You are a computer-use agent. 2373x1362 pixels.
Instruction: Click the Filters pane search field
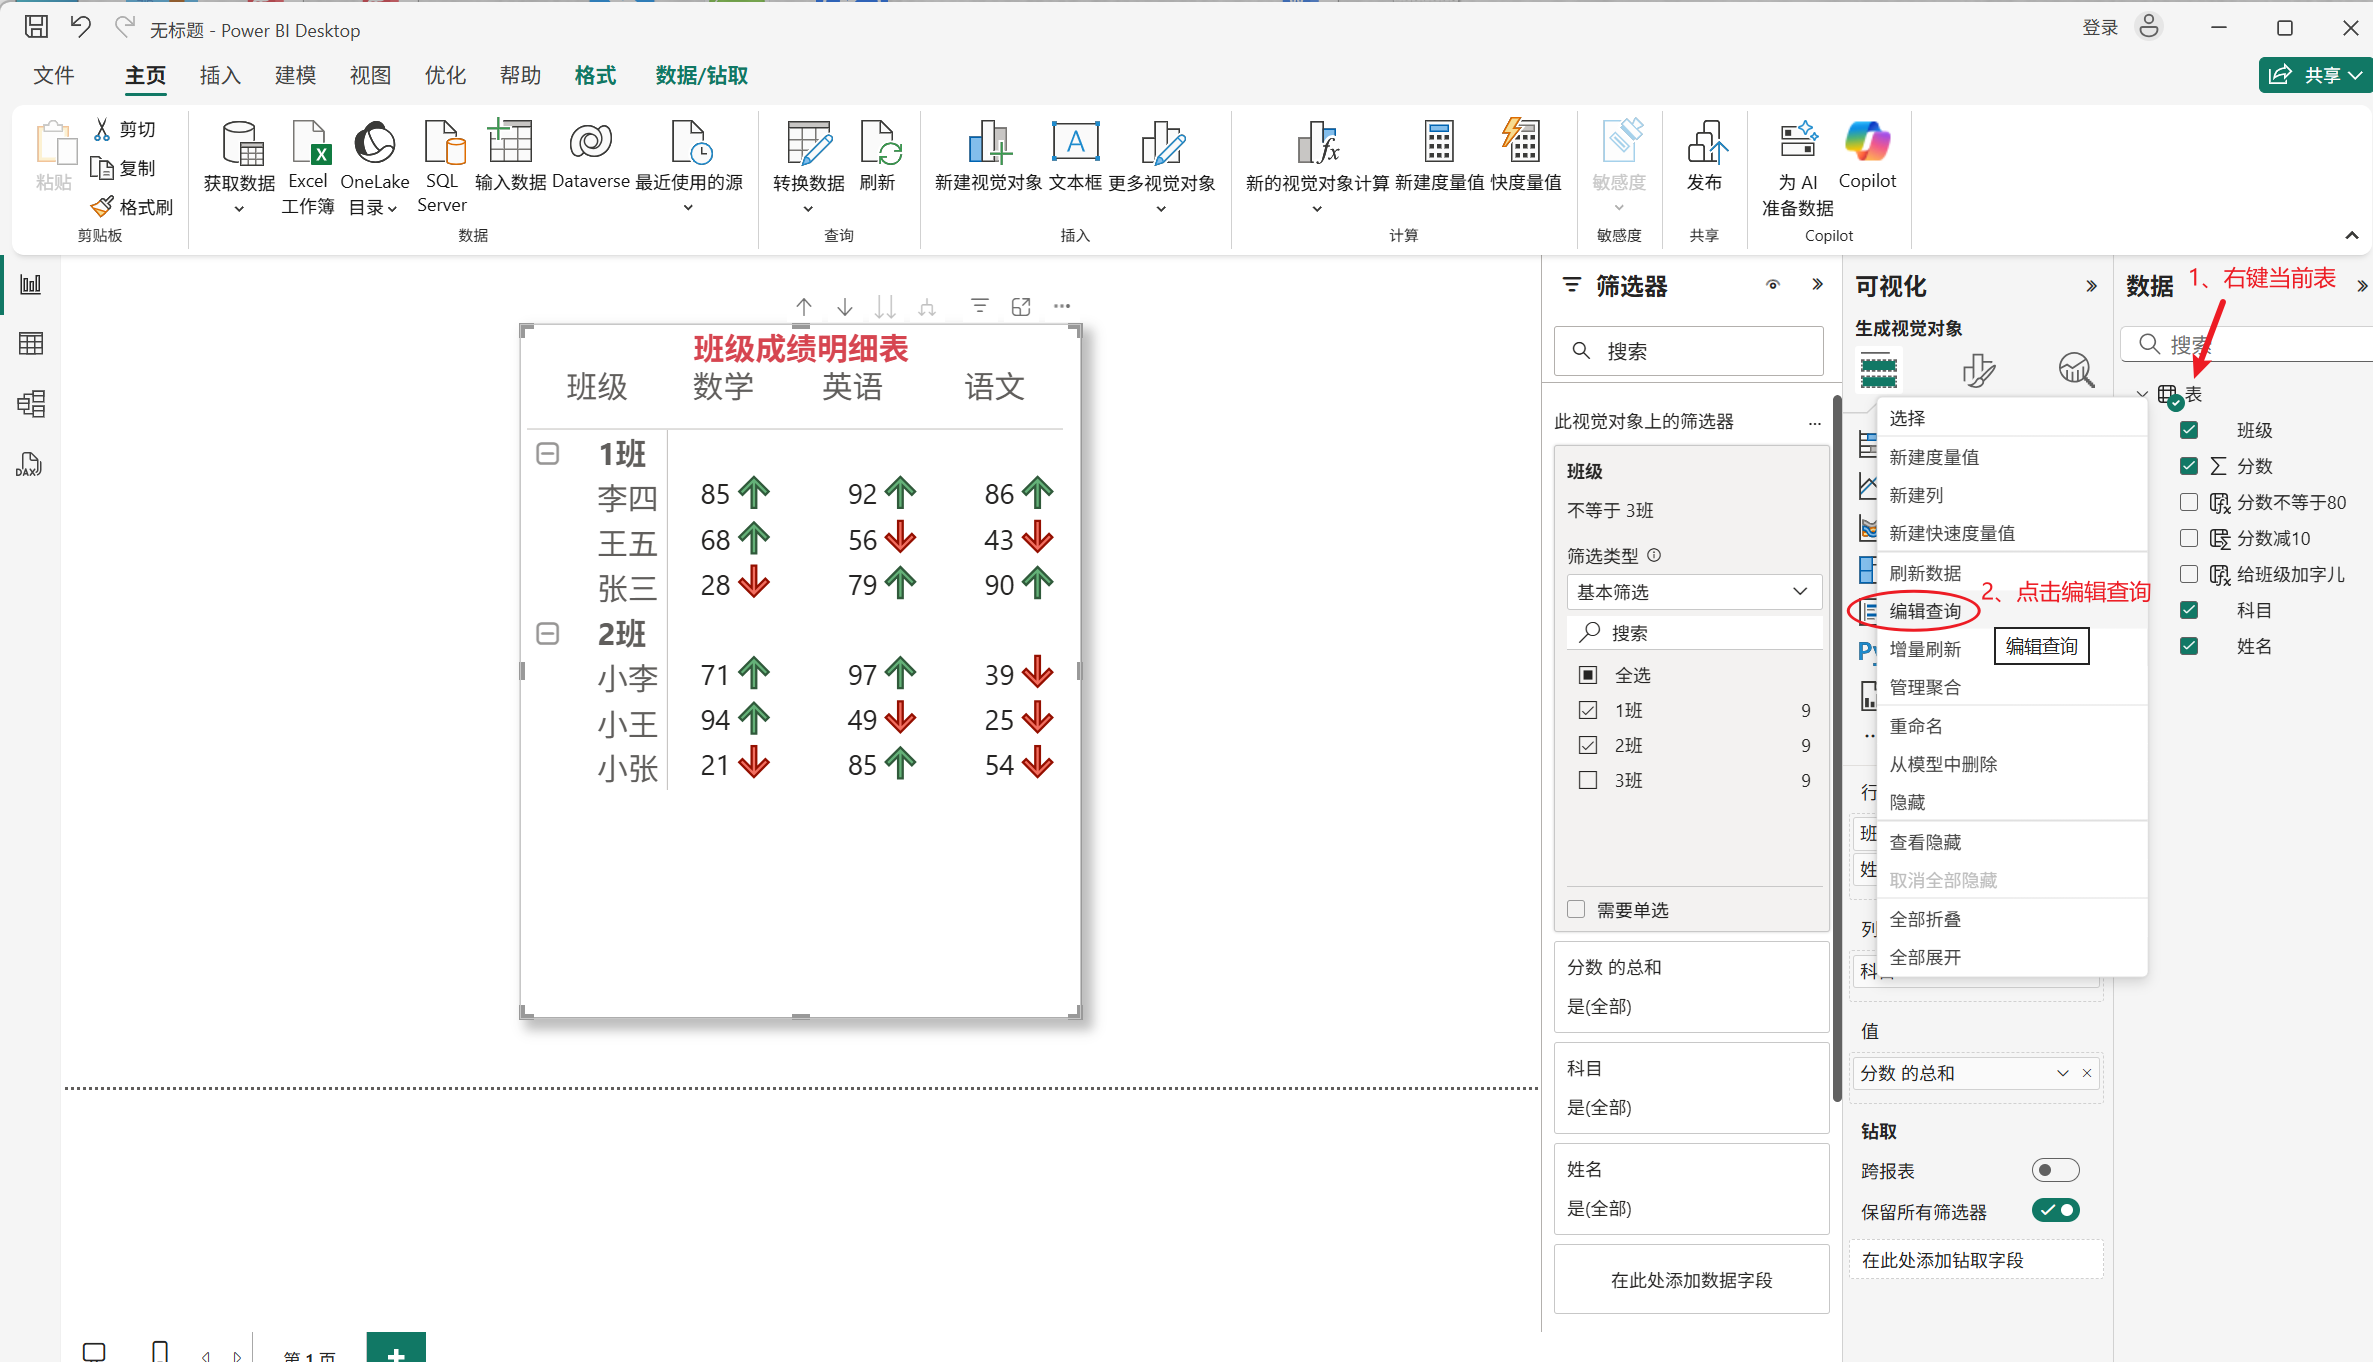[1690, 351]
